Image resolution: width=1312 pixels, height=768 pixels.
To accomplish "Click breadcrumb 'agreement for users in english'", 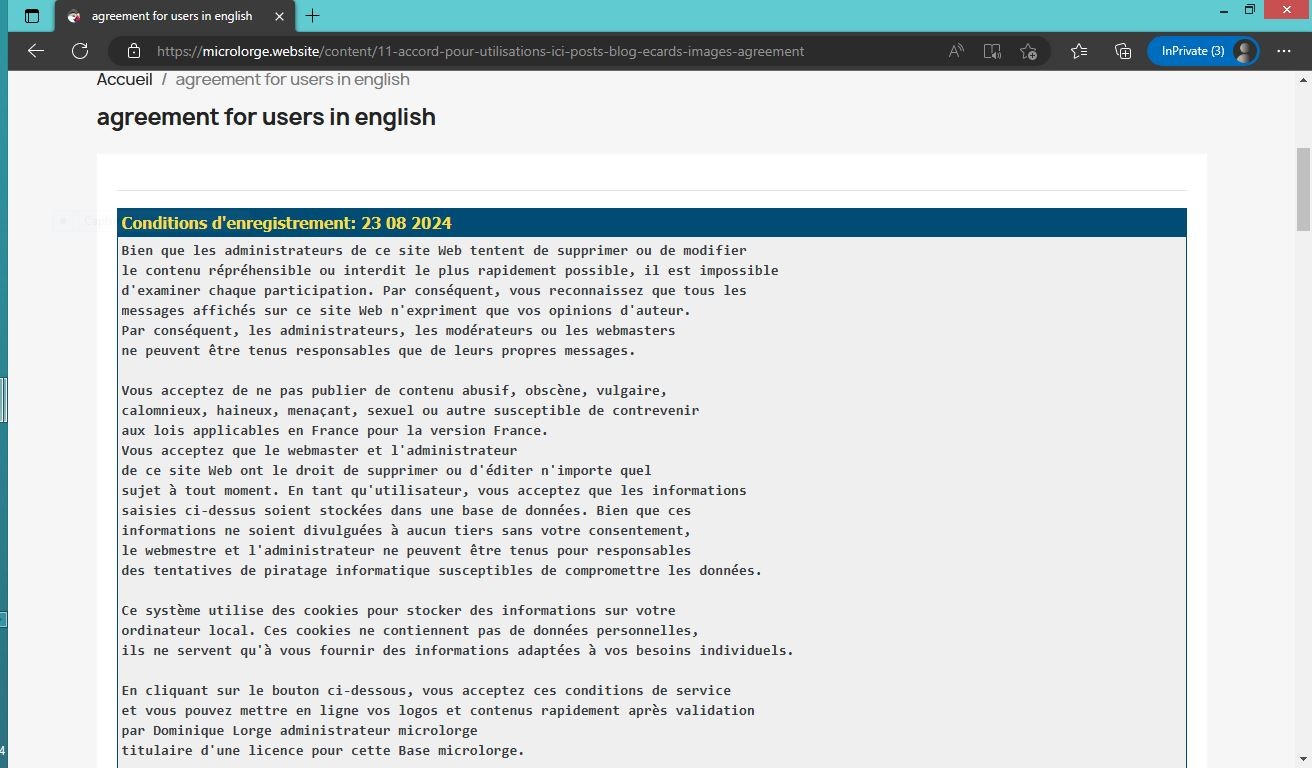I will pyautogui.click(x=292, y=79).
